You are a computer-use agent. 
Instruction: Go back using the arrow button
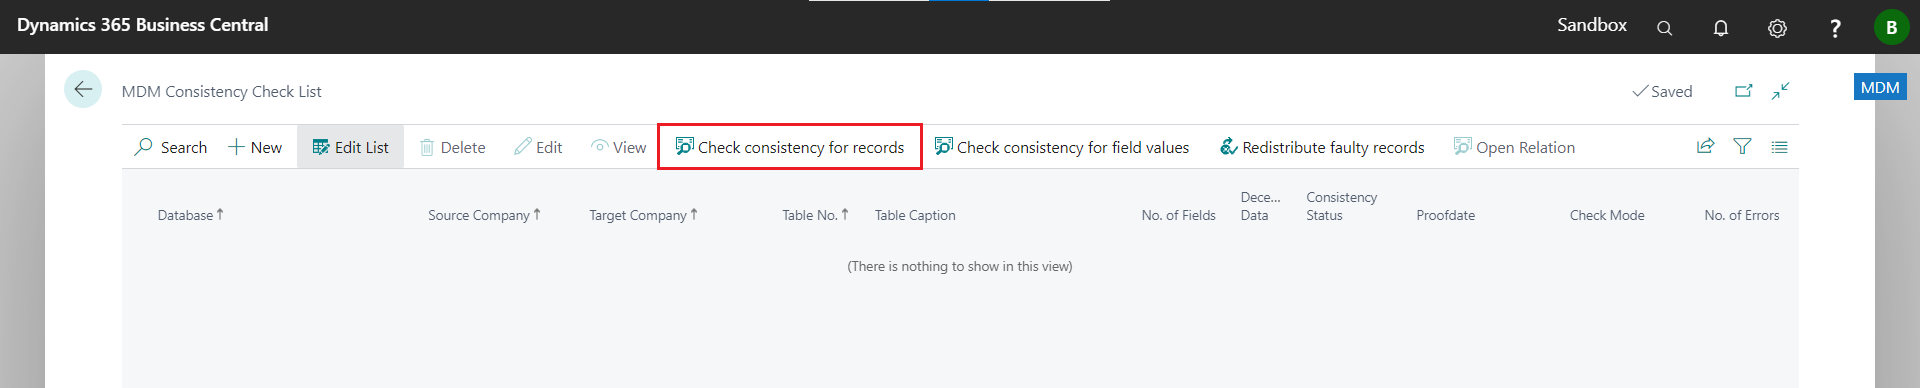tap(83, 89)
